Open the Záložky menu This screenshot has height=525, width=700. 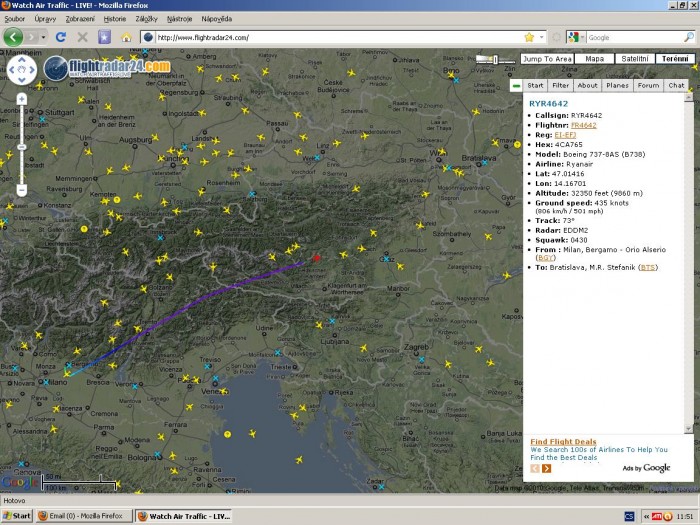click(x=146, y=19)
